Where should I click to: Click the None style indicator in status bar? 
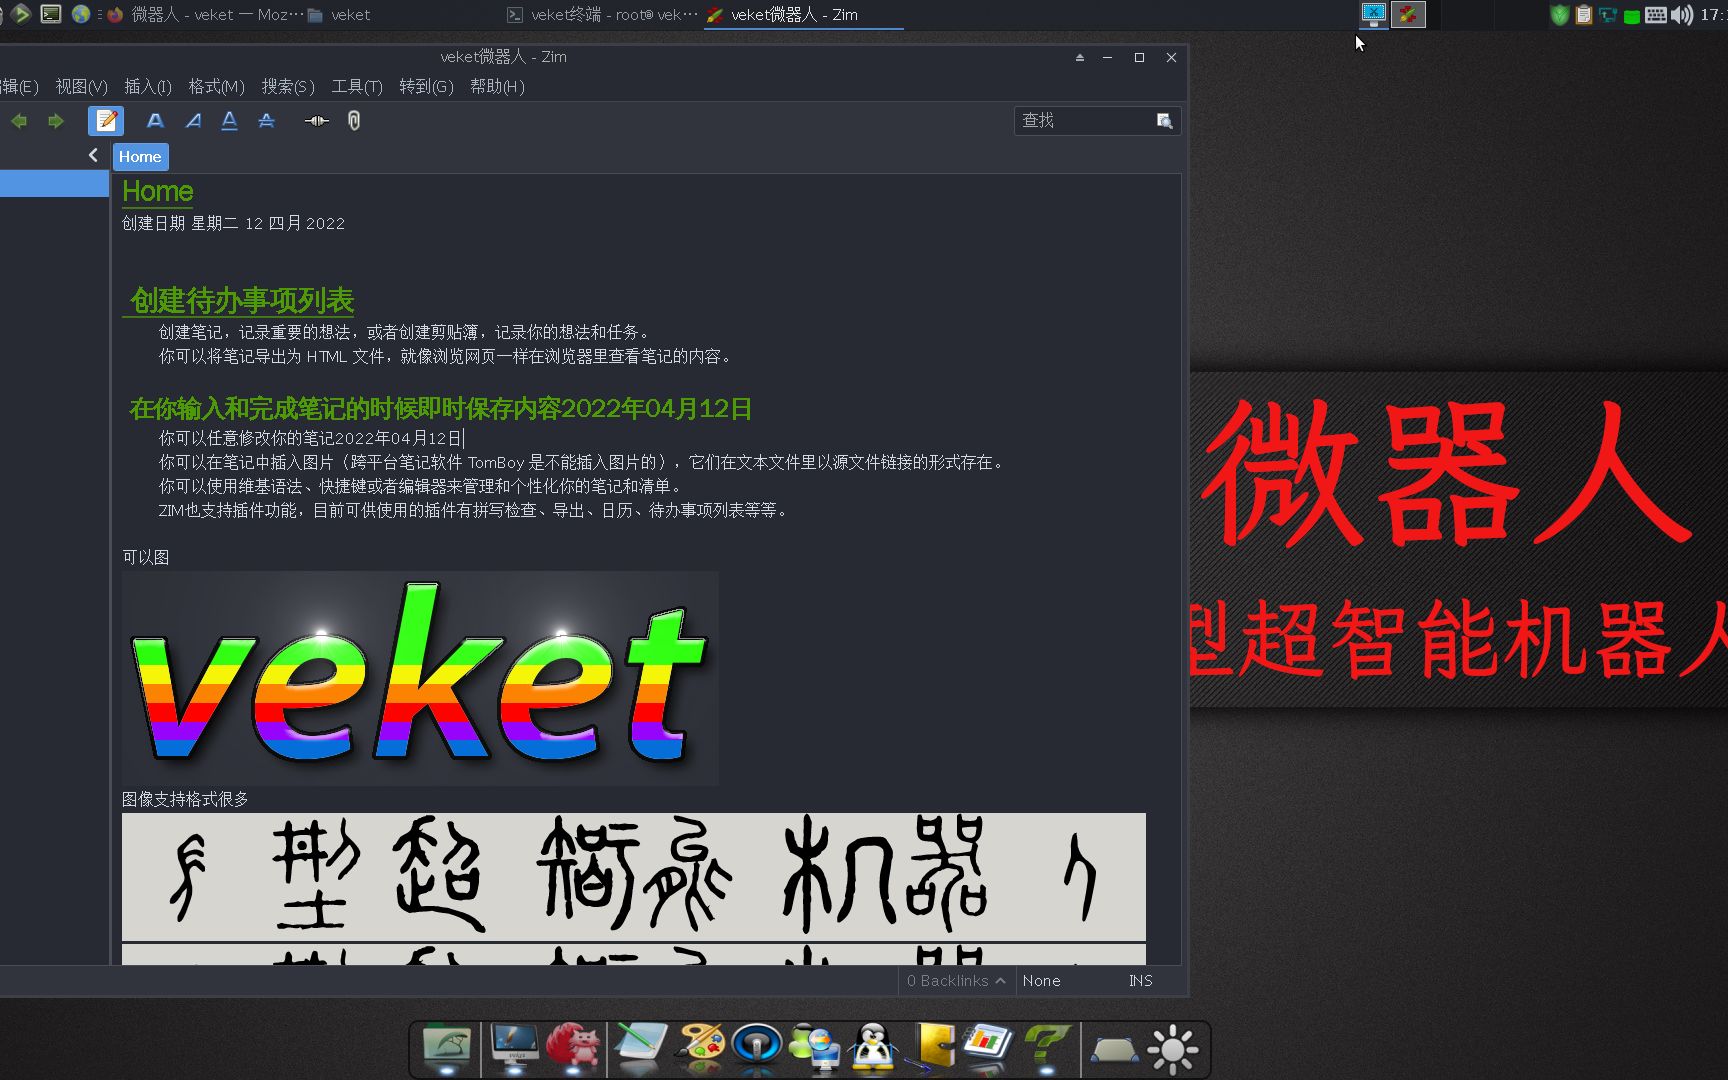[1041, 981]
